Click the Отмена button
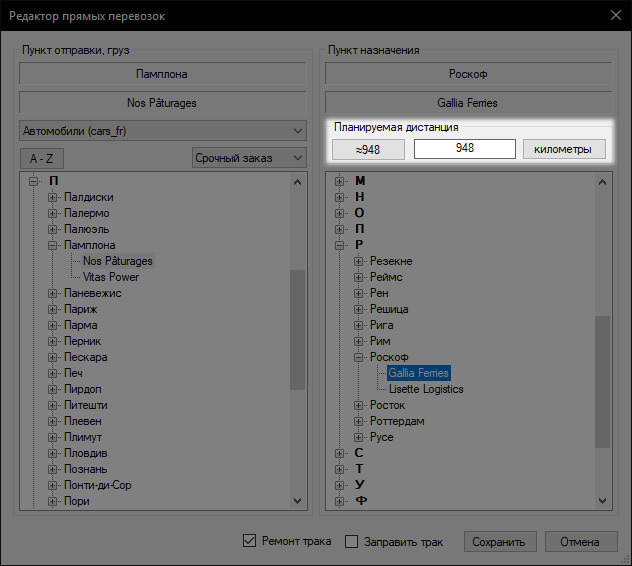Screen dimensions: 632x566 point(581,541)
